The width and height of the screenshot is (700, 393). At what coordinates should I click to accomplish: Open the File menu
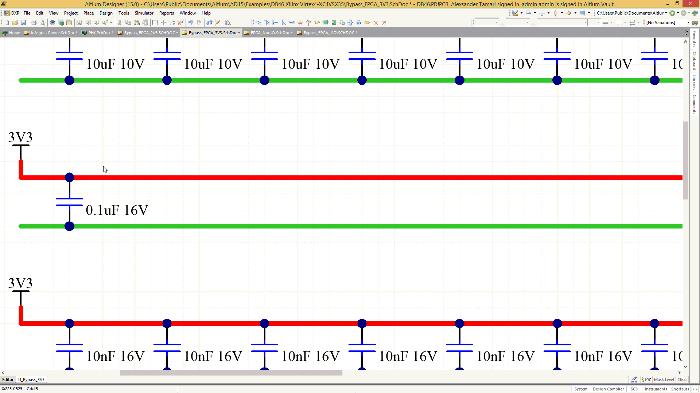point(27,13)
